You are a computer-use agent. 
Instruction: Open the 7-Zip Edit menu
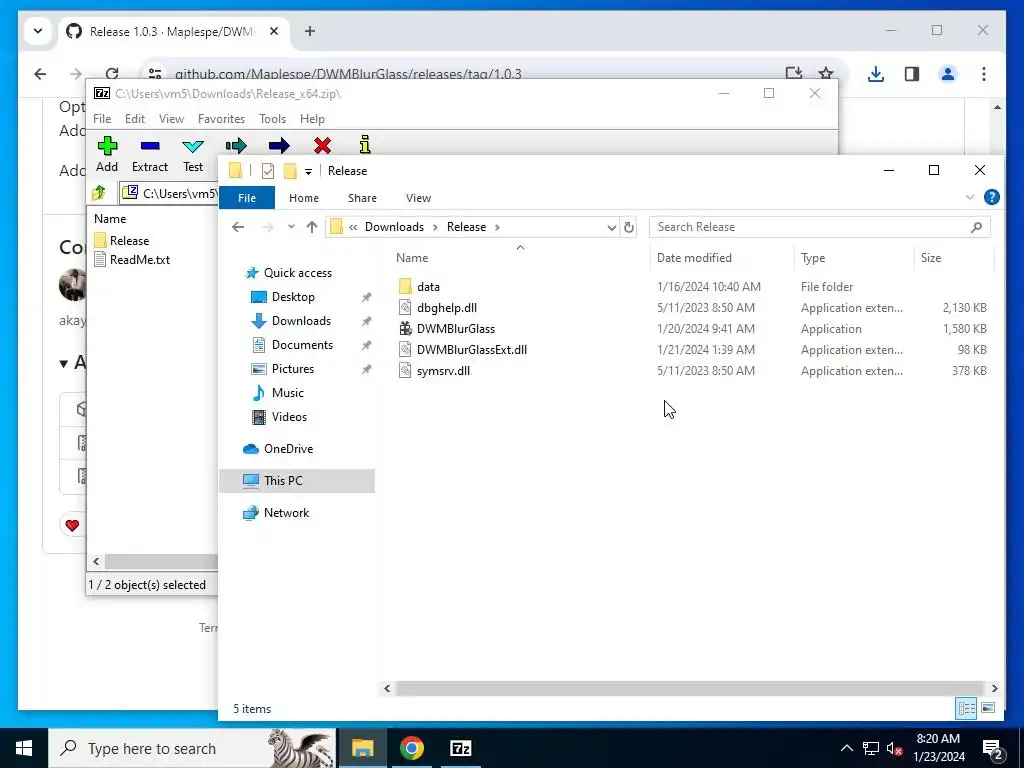(135, 119)
